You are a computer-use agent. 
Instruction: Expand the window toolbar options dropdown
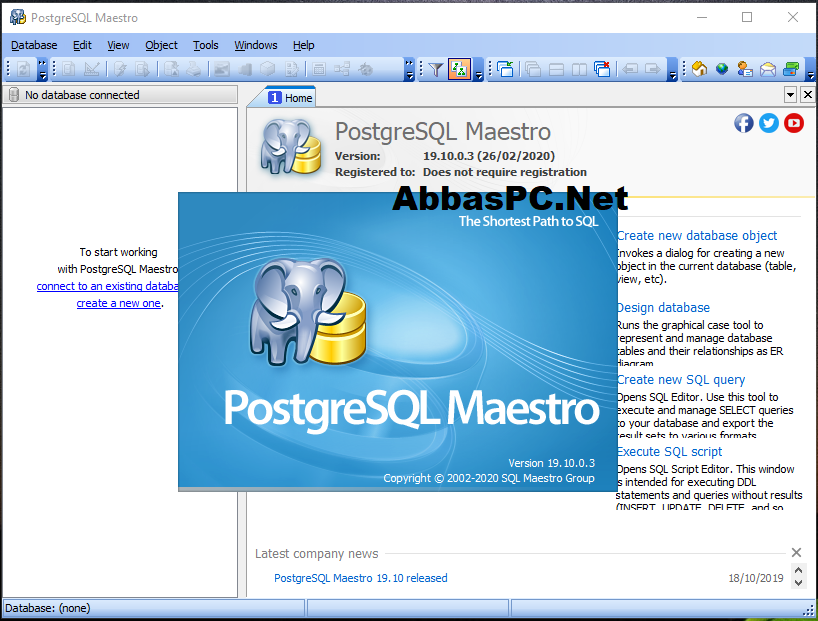click(673, 69)
